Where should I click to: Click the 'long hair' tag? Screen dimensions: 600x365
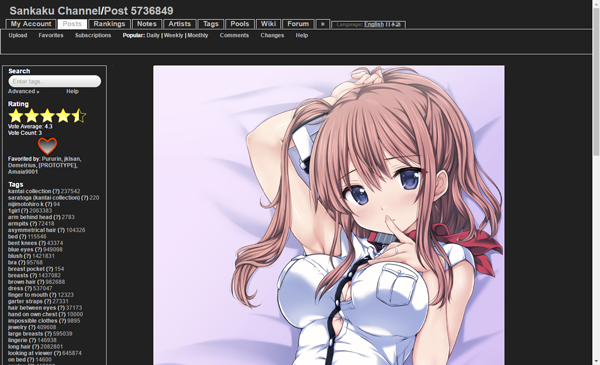19,347
